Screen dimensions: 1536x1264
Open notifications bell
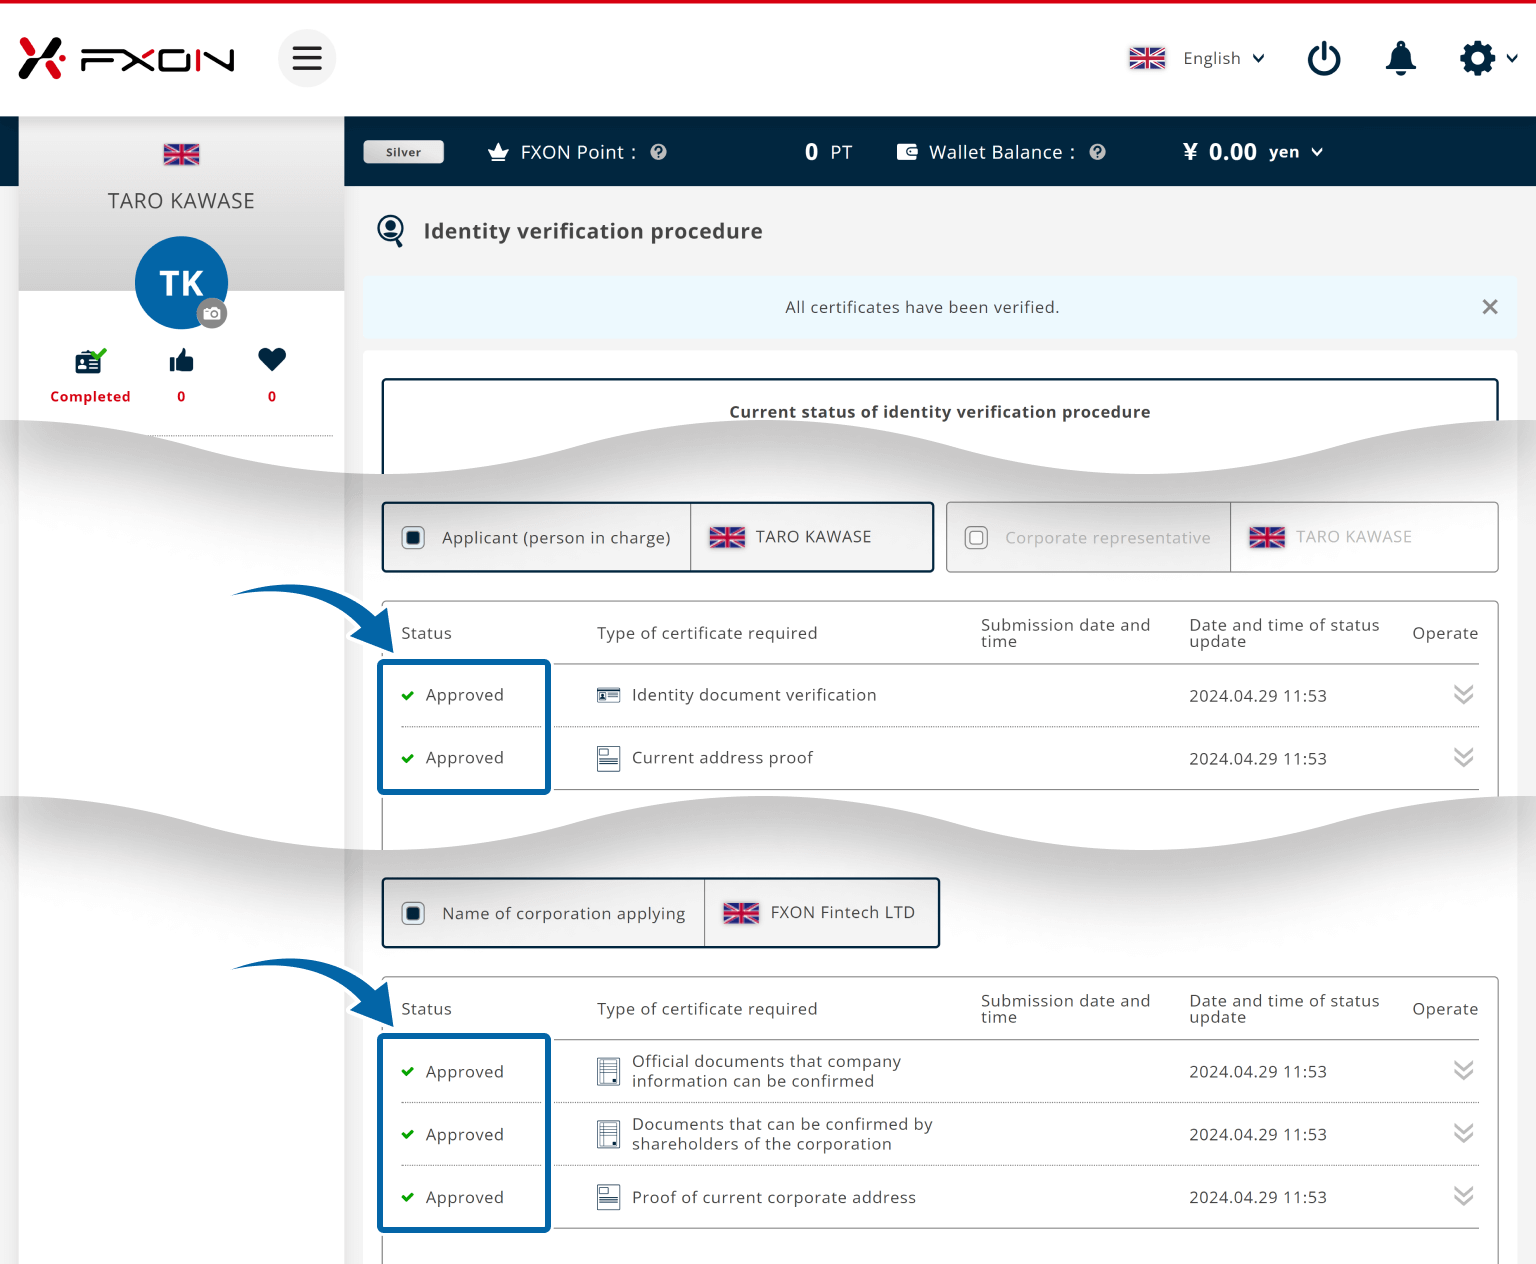tap(1401, 58)
